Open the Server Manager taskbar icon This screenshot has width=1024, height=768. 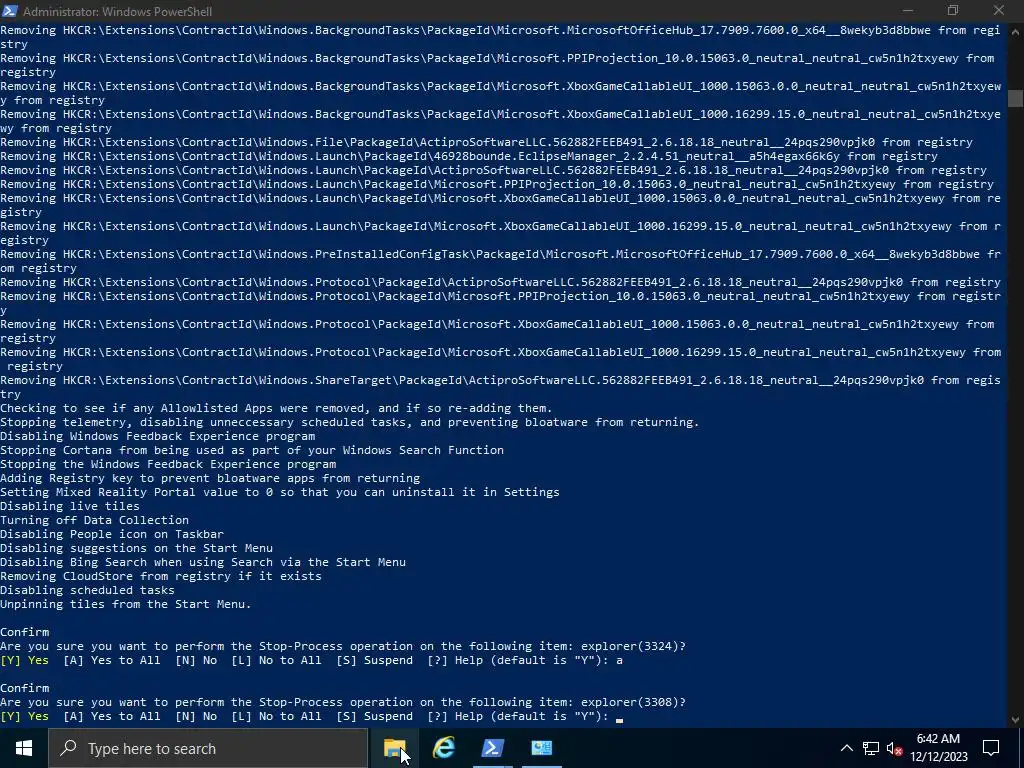point(541,748)
